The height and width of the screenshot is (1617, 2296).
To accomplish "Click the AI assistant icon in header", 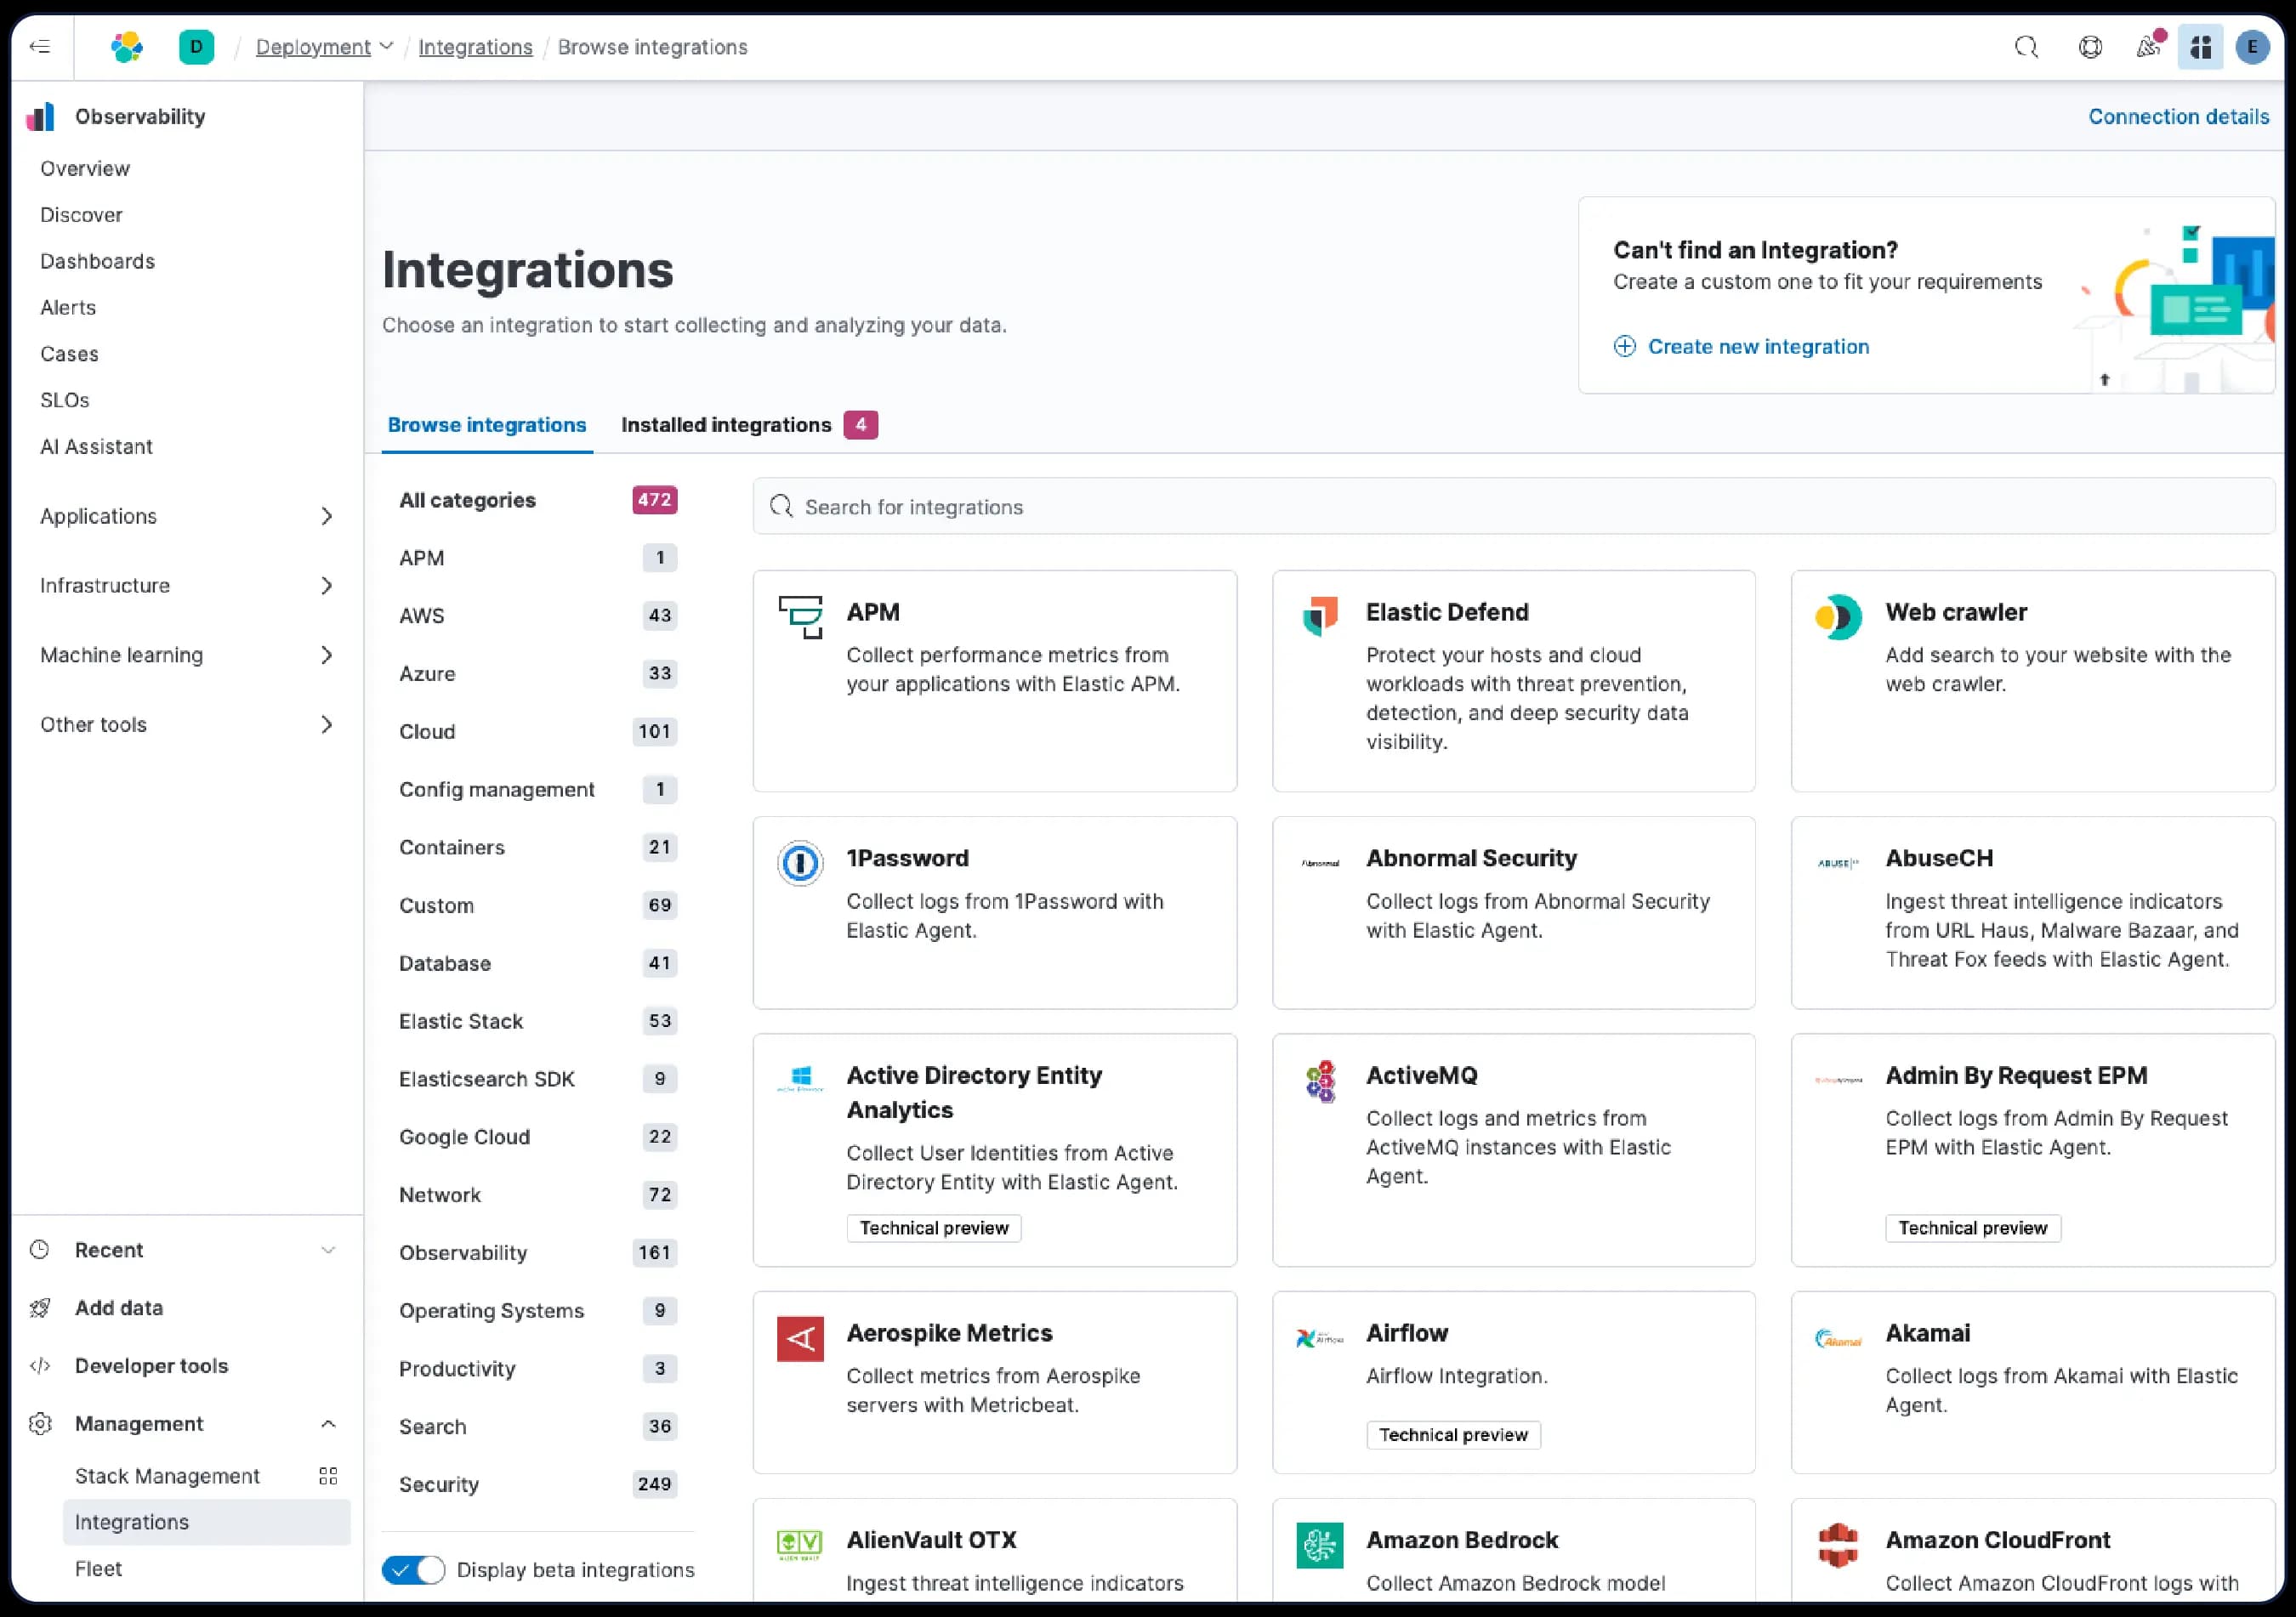I will pos(2200,47).
